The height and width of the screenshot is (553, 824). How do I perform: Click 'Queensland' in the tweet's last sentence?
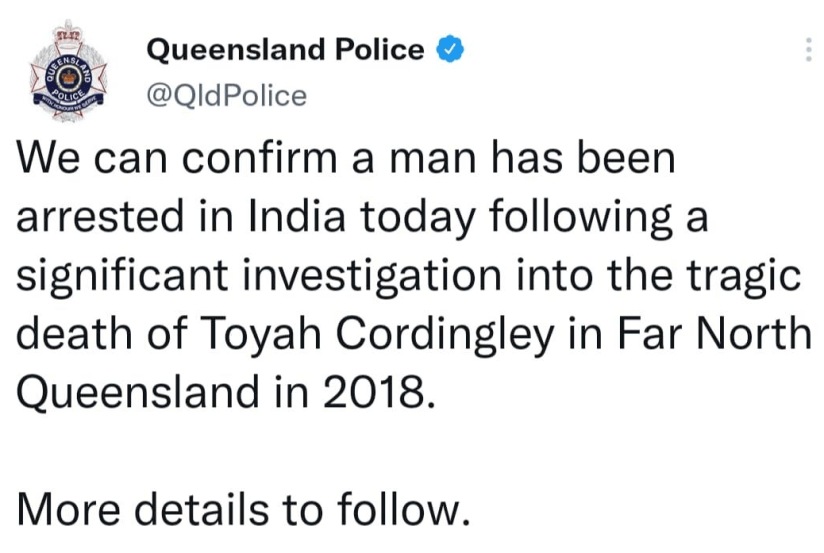138,394
